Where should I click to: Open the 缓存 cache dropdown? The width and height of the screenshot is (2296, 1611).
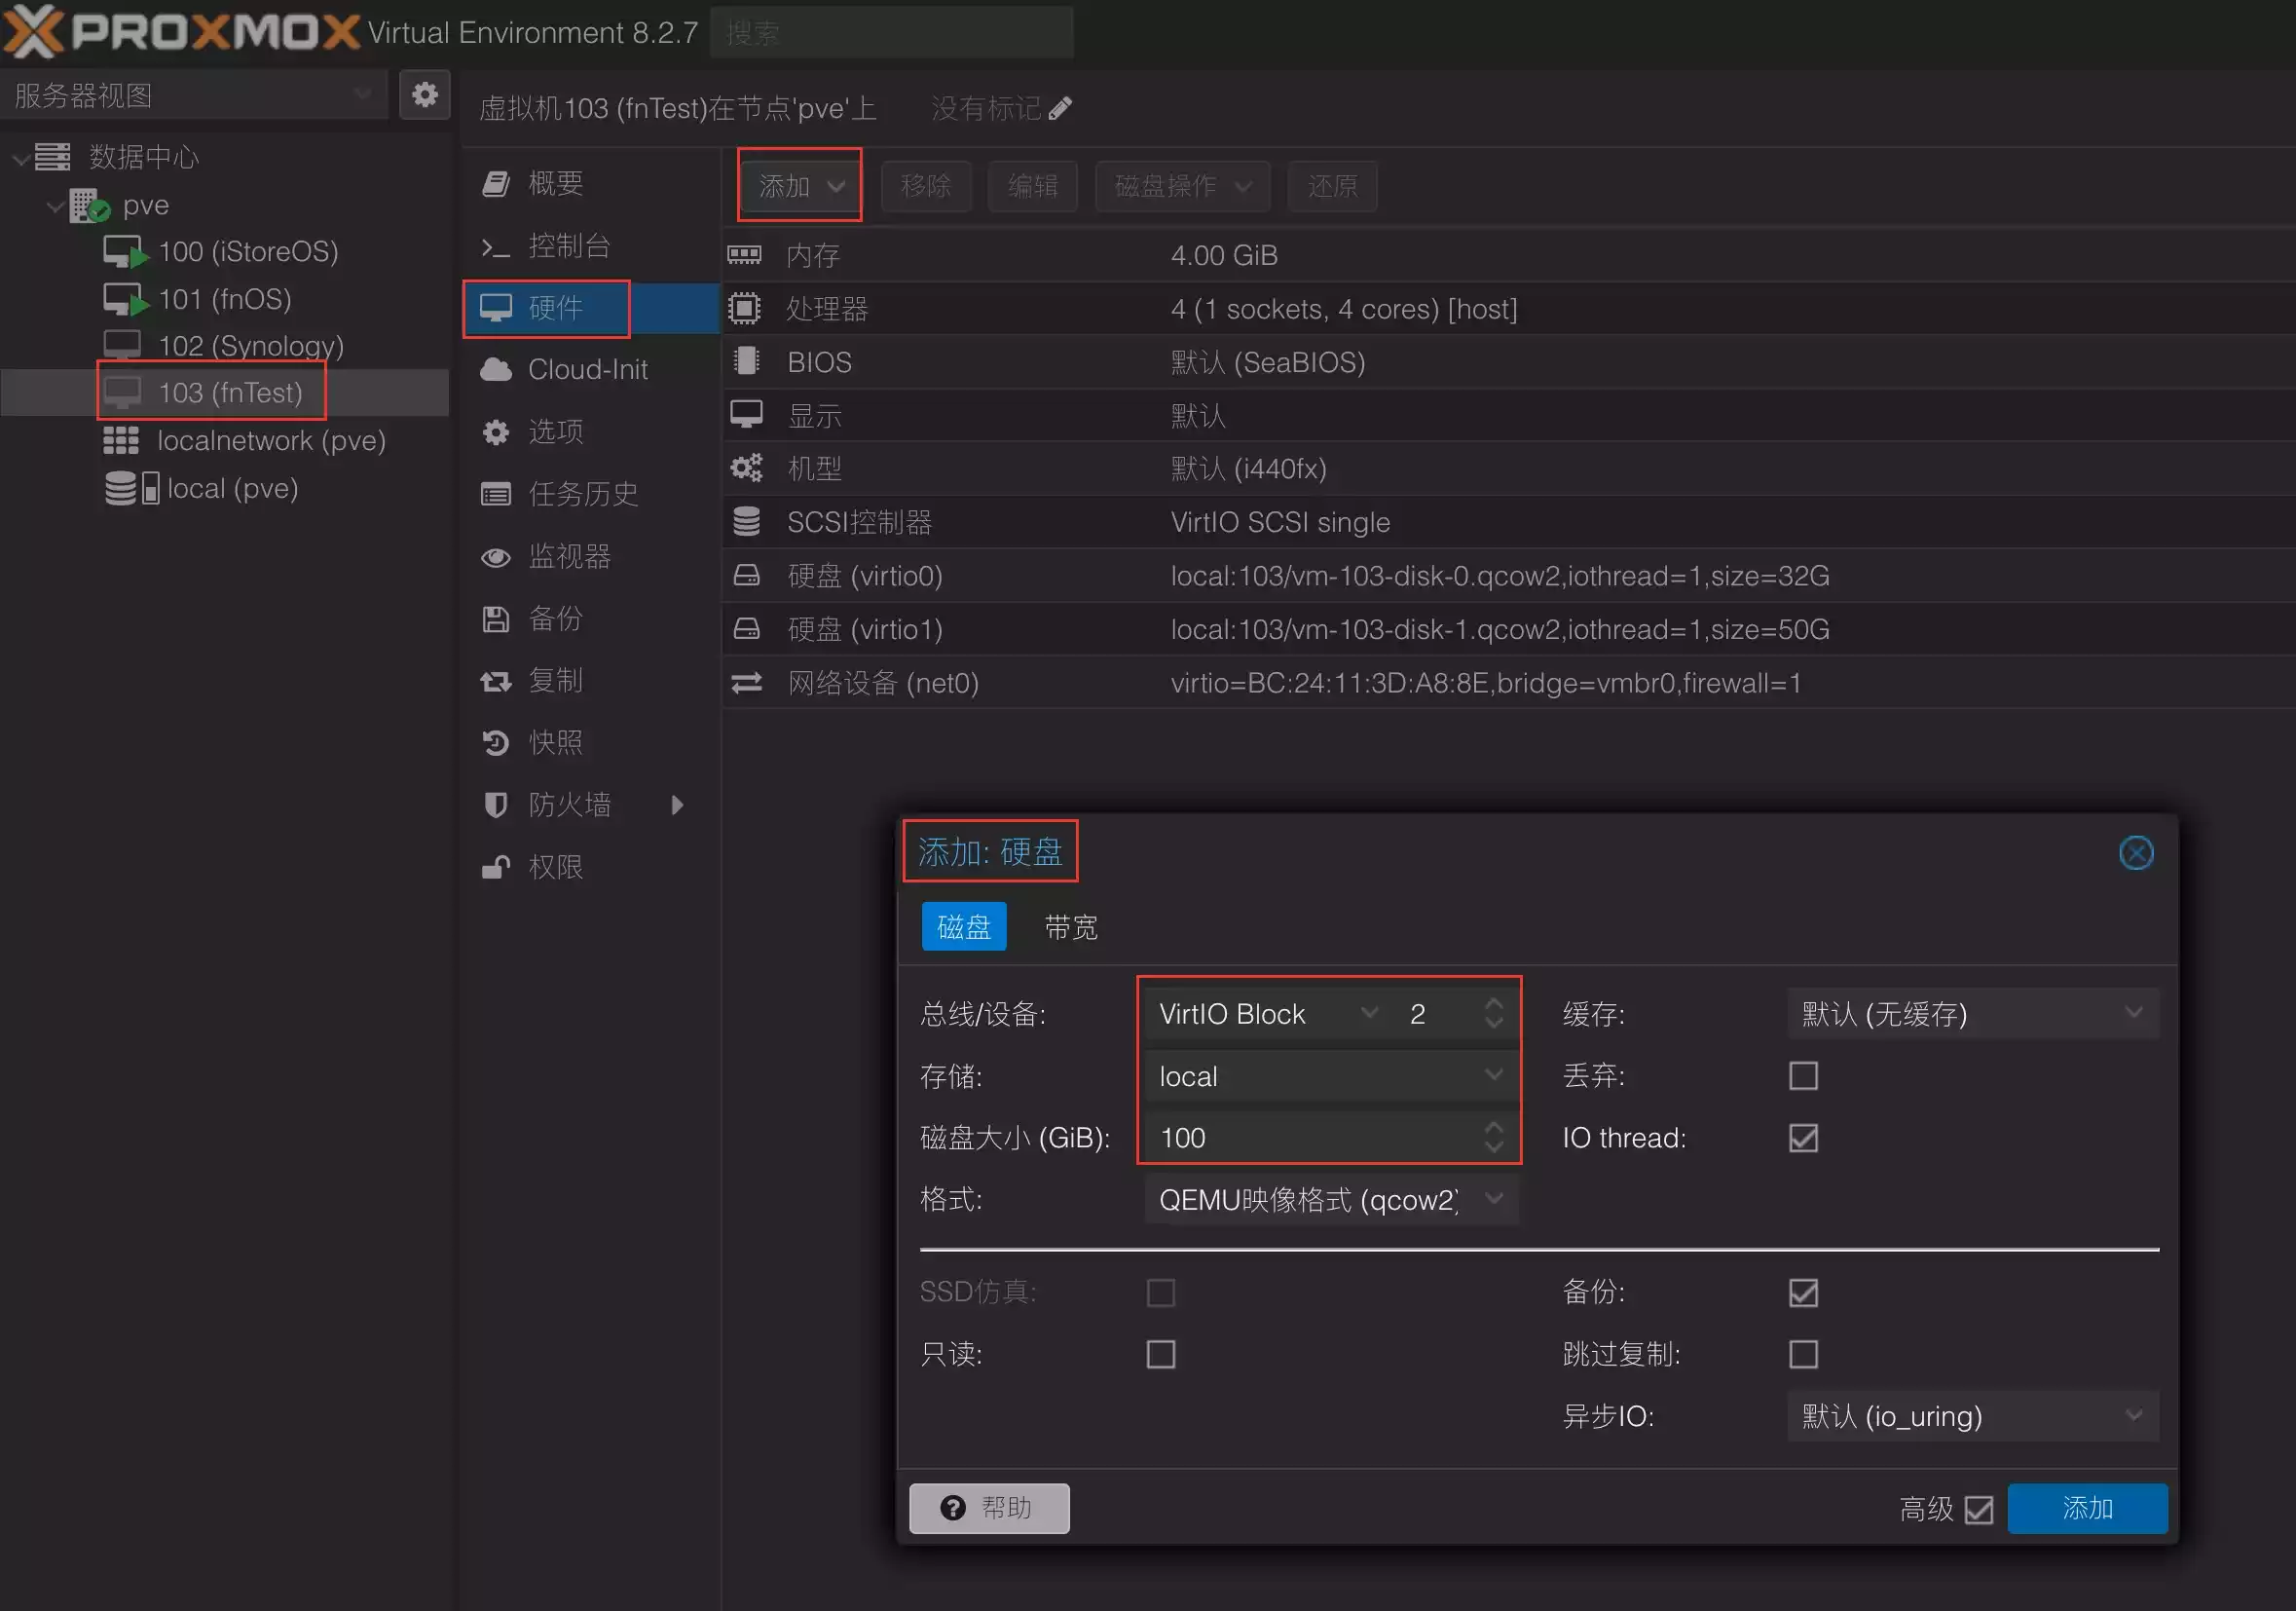1972,1014
